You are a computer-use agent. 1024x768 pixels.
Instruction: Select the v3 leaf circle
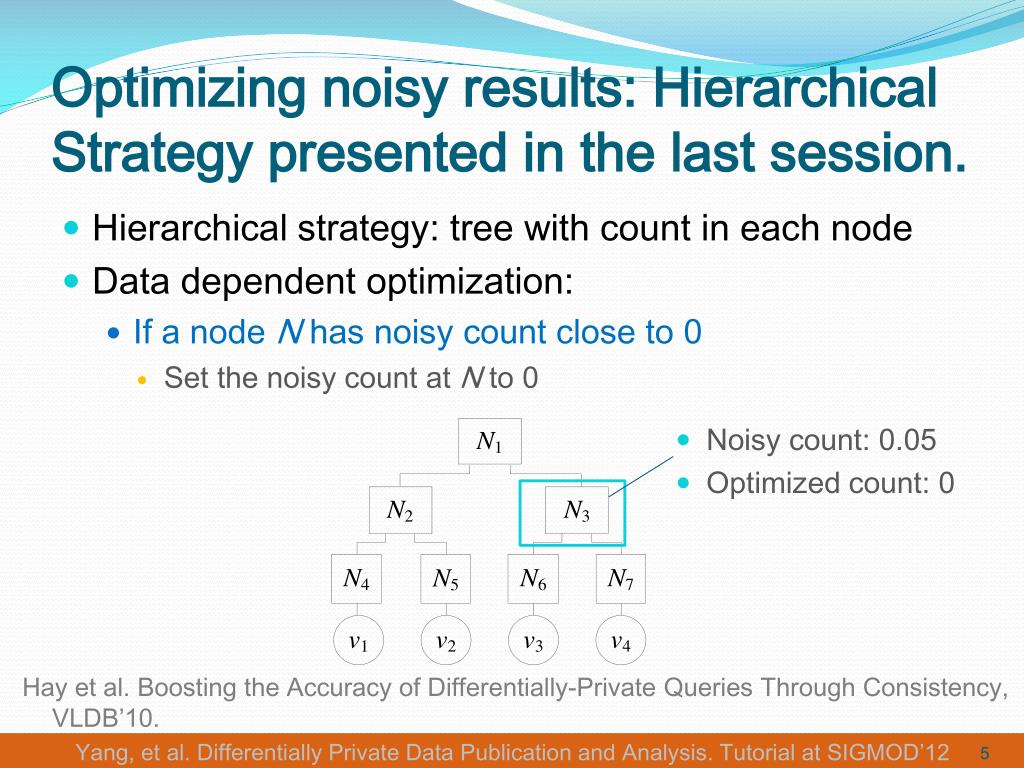click(x=533, y=640)
